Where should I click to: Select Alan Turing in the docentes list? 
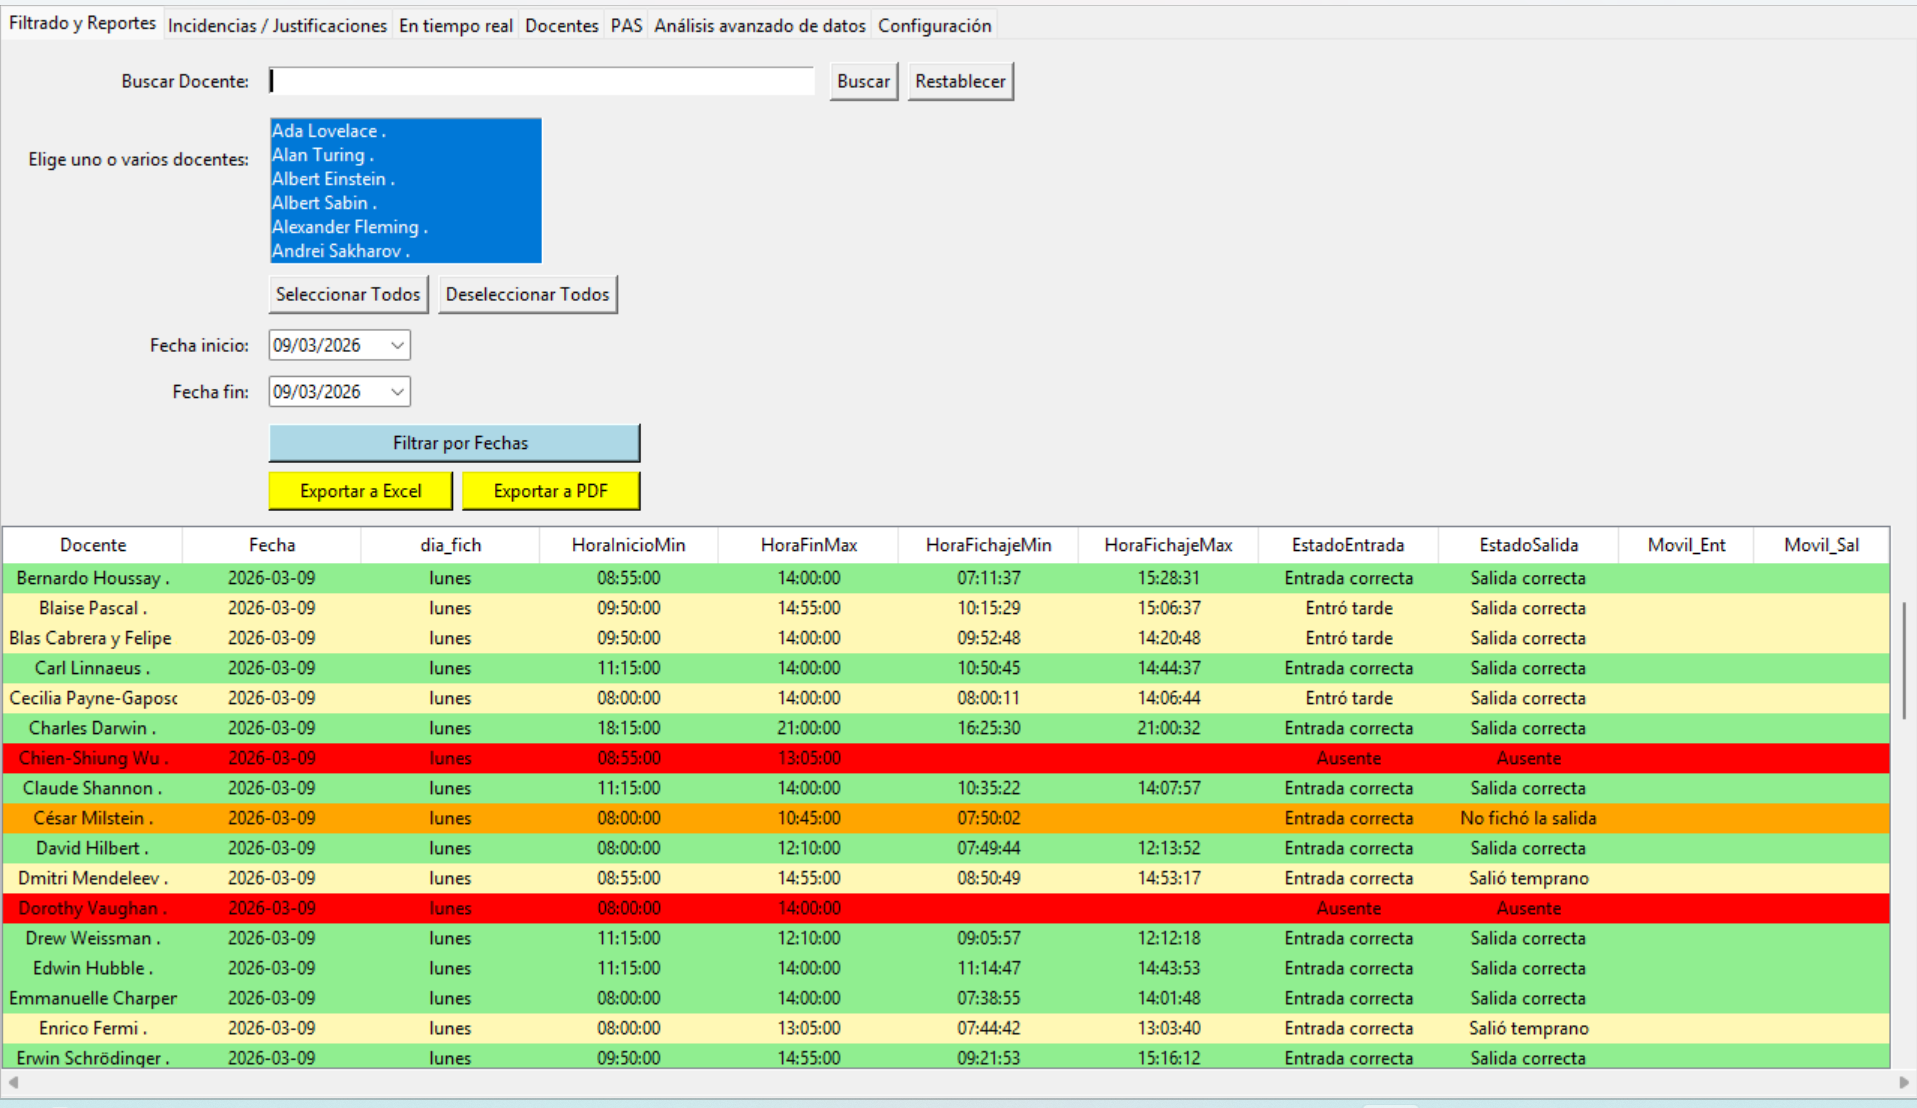[x=322, y=155]
